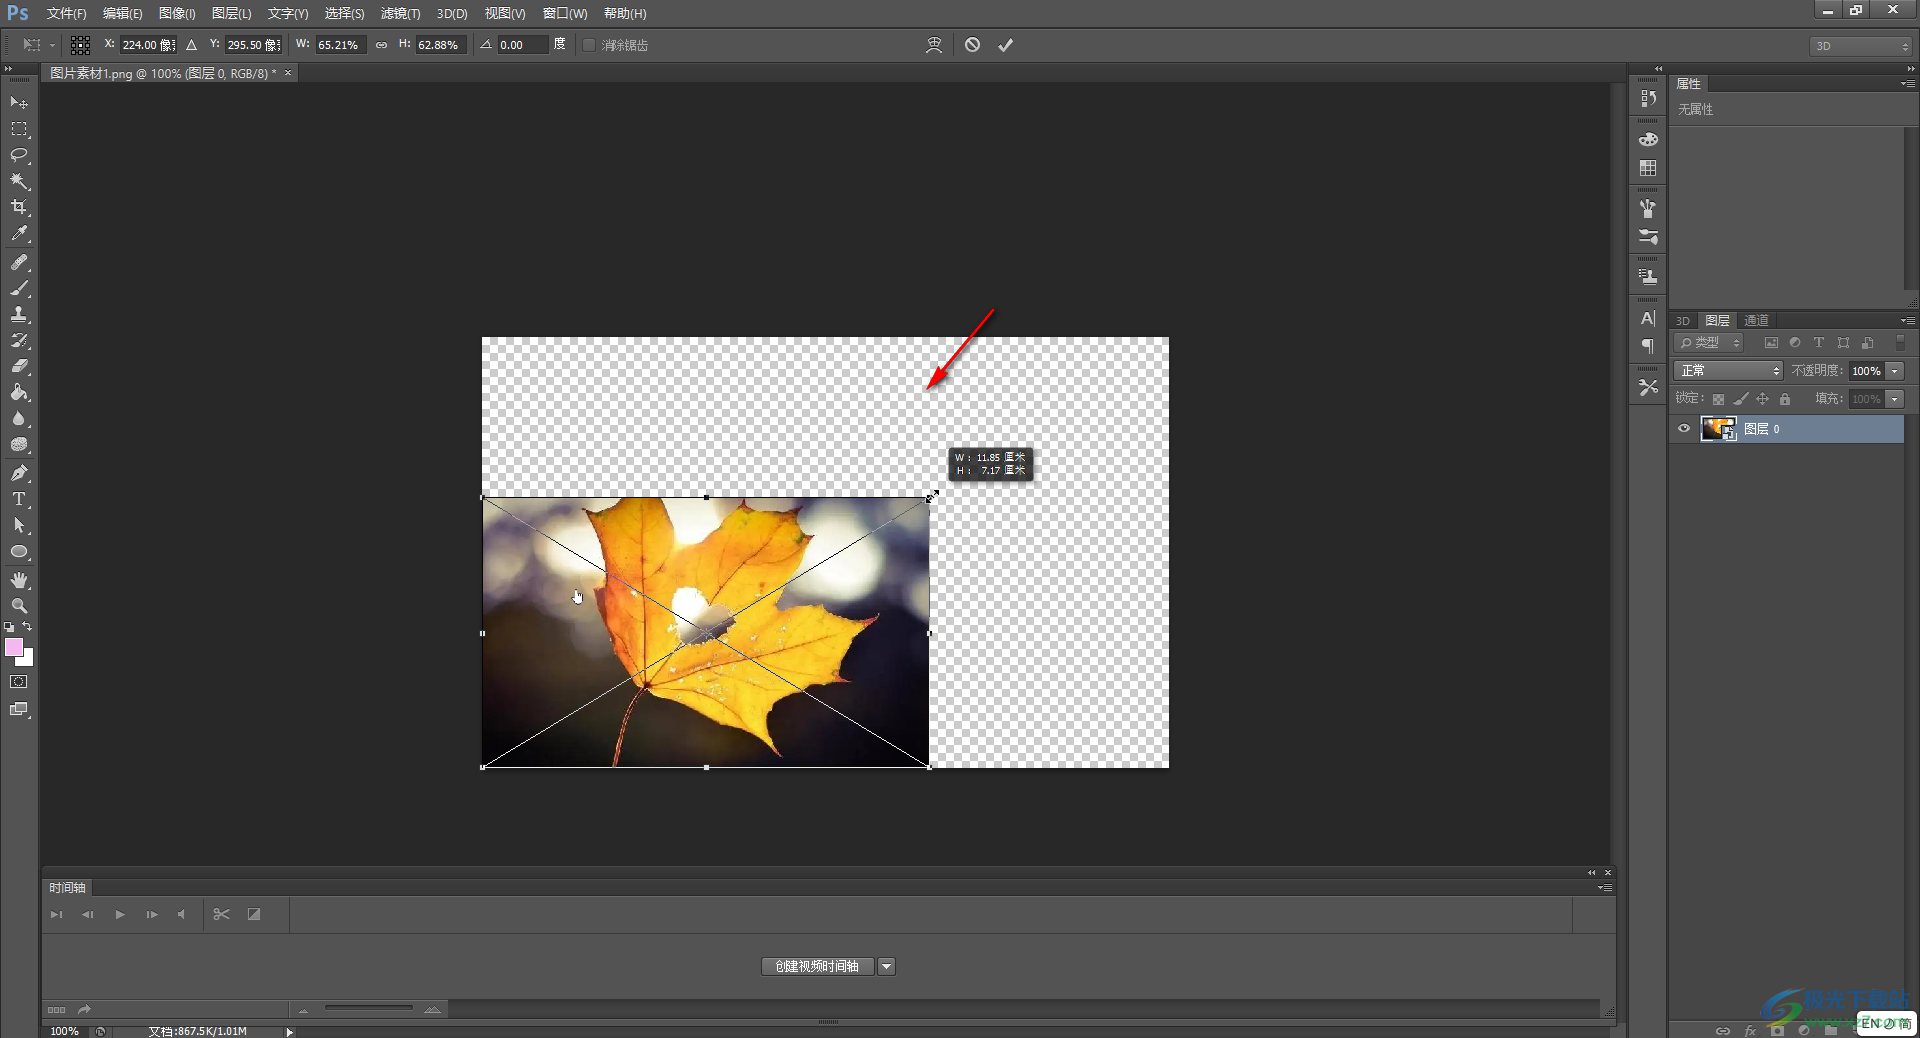Click the background white color swatch

tap(27, 659)
